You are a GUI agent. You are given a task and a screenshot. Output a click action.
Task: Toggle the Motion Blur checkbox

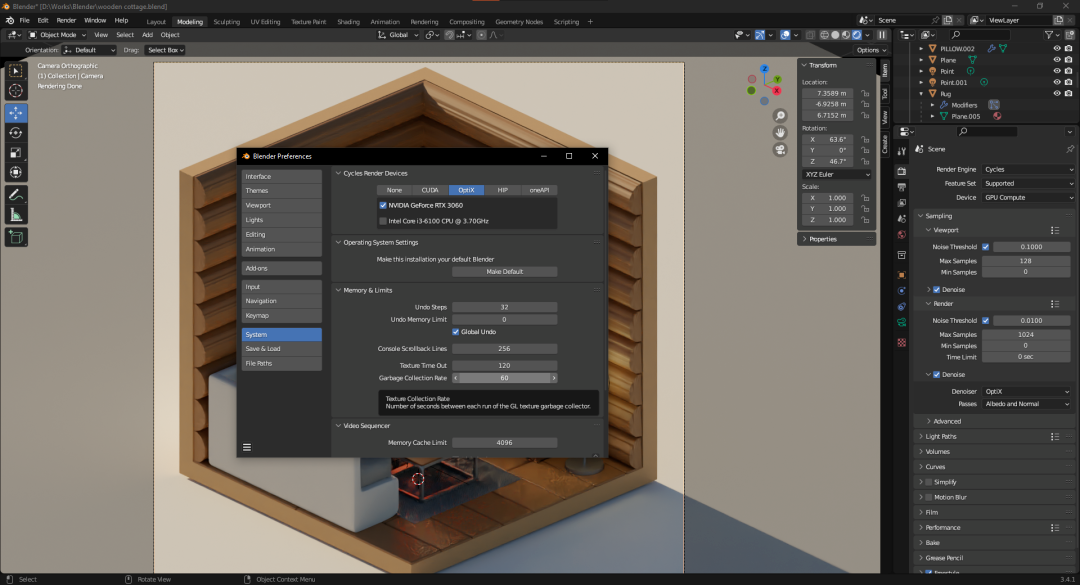[x=928, y=497]
